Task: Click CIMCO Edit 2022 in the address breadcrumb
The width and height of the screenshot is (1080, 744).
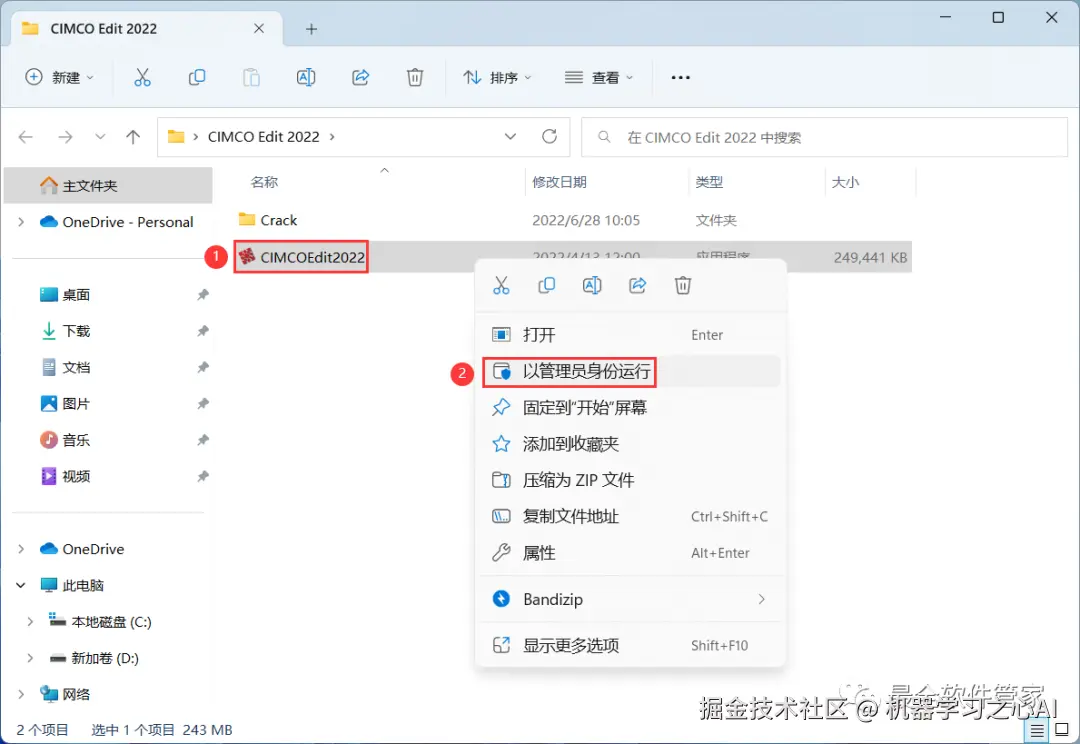Action: click(264, 137)
